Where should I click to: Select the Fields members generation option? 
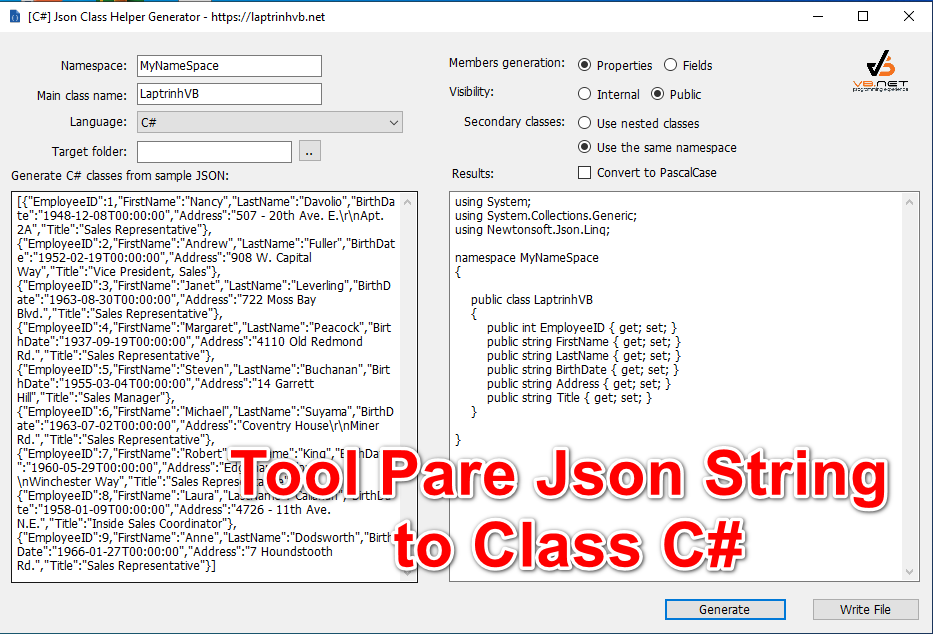671,65
